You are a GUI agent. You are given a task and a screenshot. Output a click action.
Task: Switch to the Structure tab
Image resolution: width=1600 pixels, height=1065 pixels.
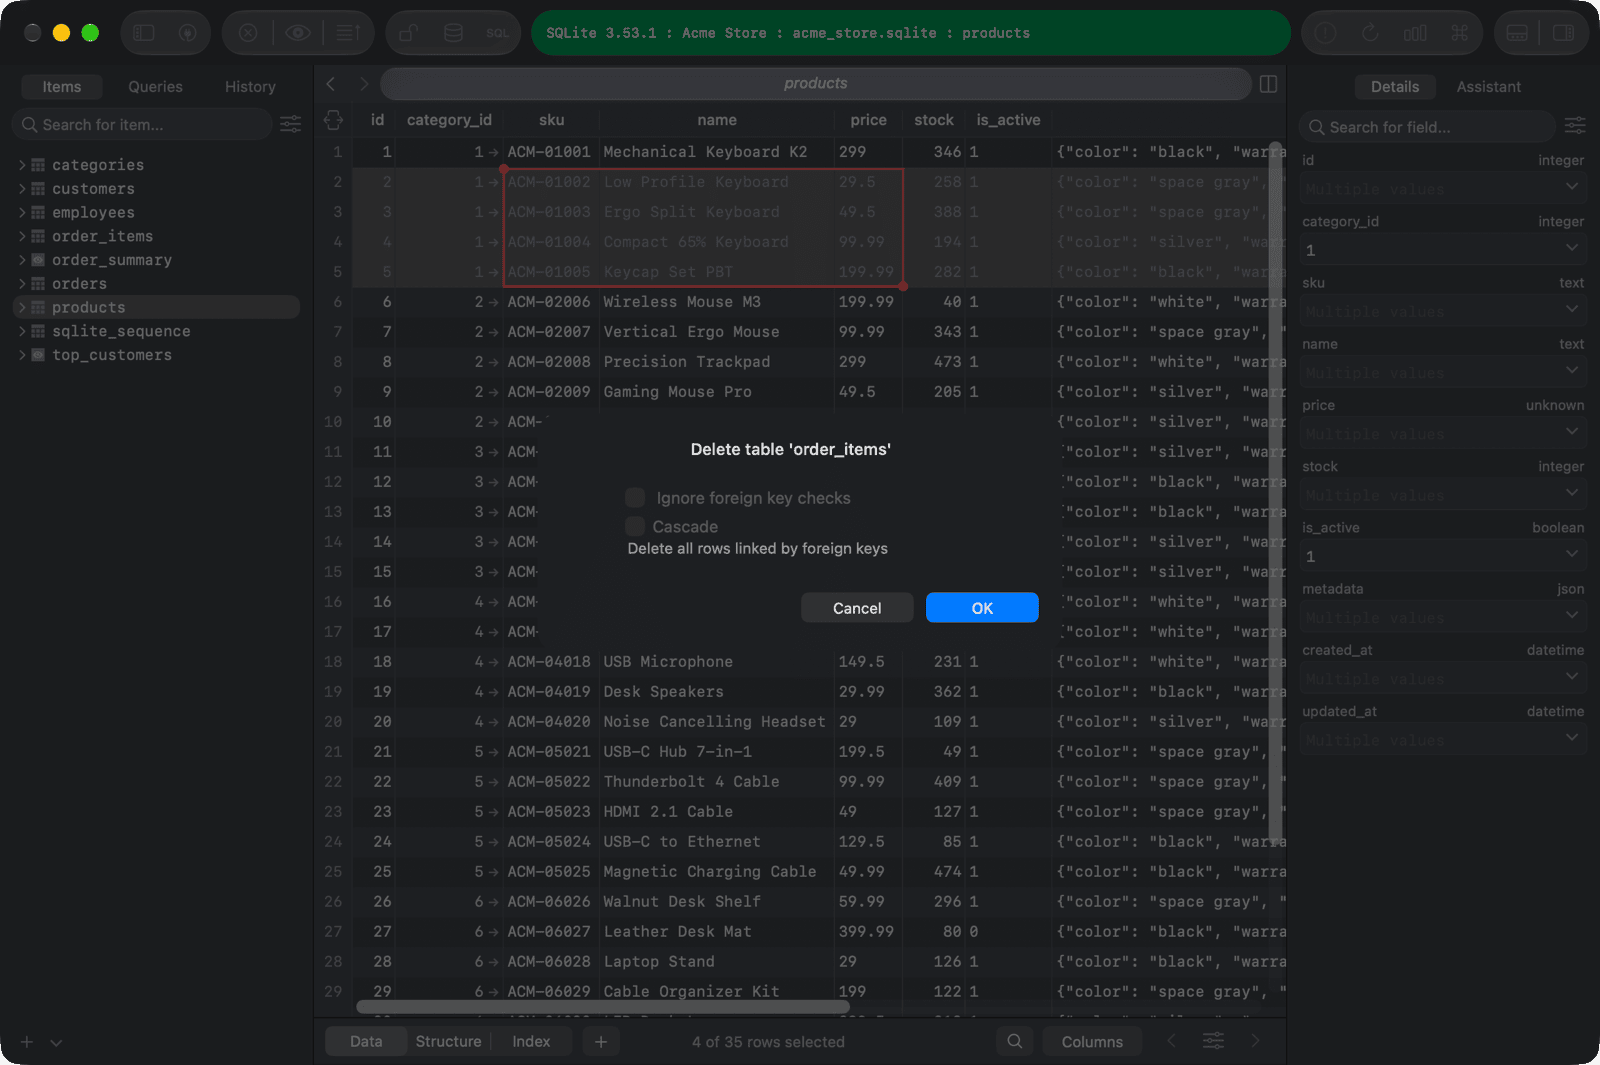tap(448, 1041)
